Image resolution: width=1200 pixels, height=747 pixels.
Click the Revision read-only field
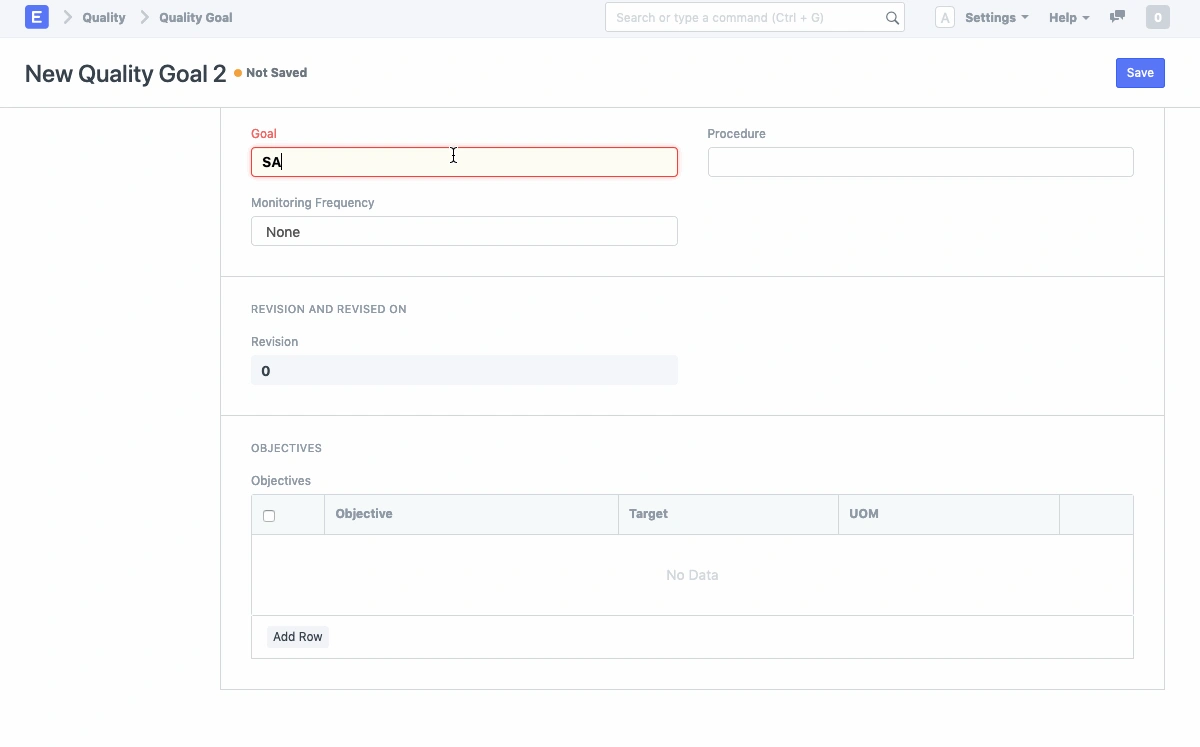click(464, 371)
